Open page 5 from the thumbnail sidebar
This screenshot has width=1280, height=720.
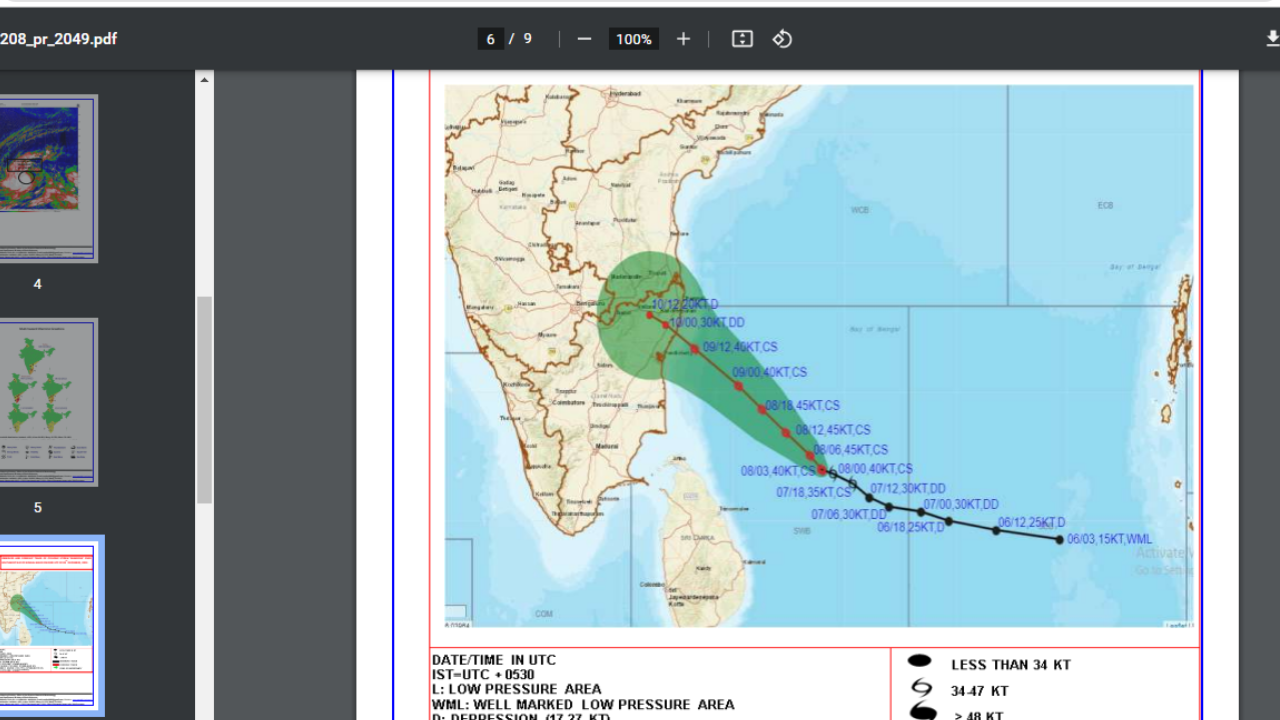pos(49,401)
